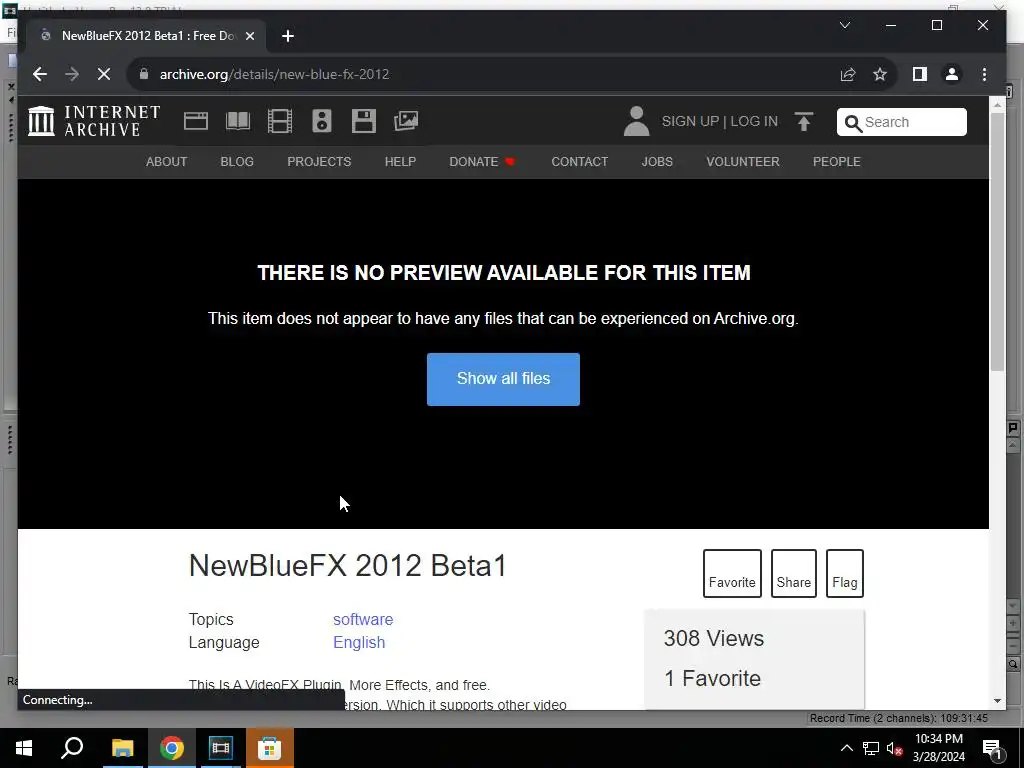Click the Show all files button
Viewport: 1024px width, 768px height.
pyautogui.click(x=504, y=379)
